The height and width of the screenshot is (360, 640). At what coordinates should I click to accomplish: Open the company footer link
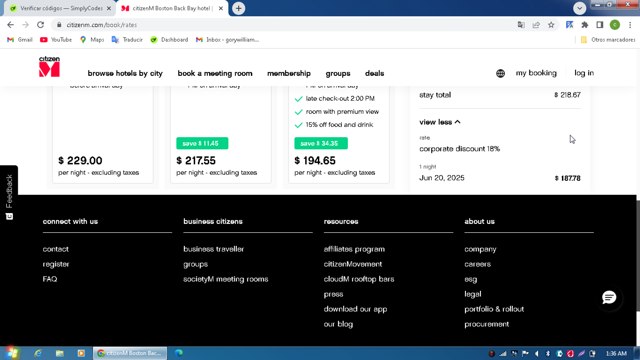click(480, 249)
